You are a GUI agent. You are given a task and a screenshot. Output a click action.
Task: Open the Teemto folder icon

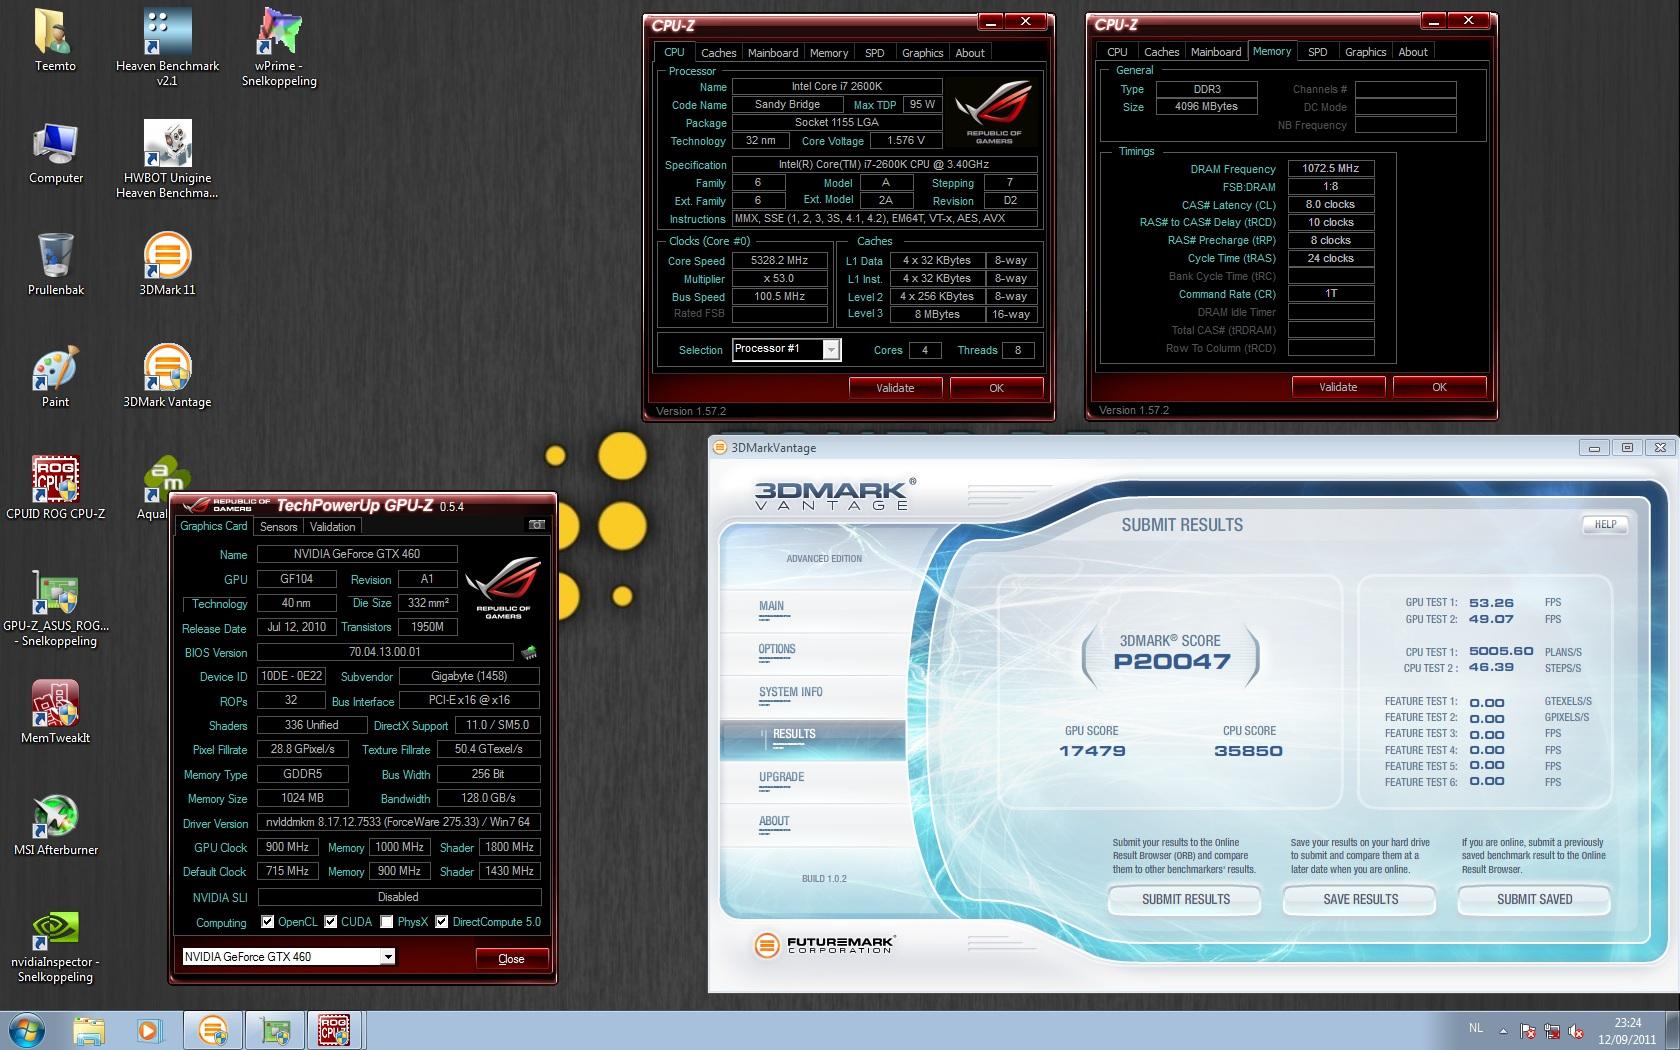[55, 41]
